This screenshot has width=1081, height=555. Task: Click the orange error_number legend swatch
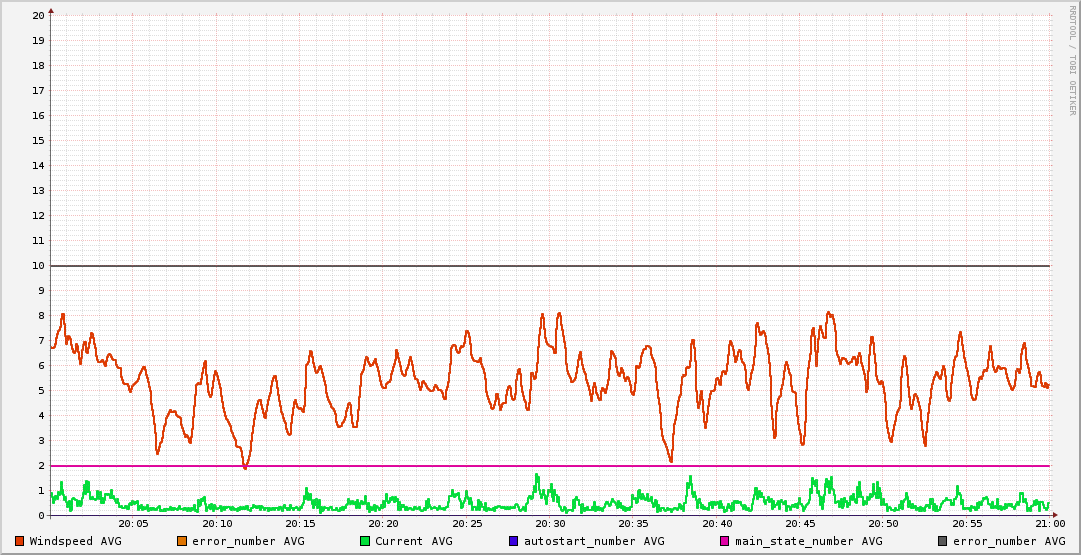182,541
